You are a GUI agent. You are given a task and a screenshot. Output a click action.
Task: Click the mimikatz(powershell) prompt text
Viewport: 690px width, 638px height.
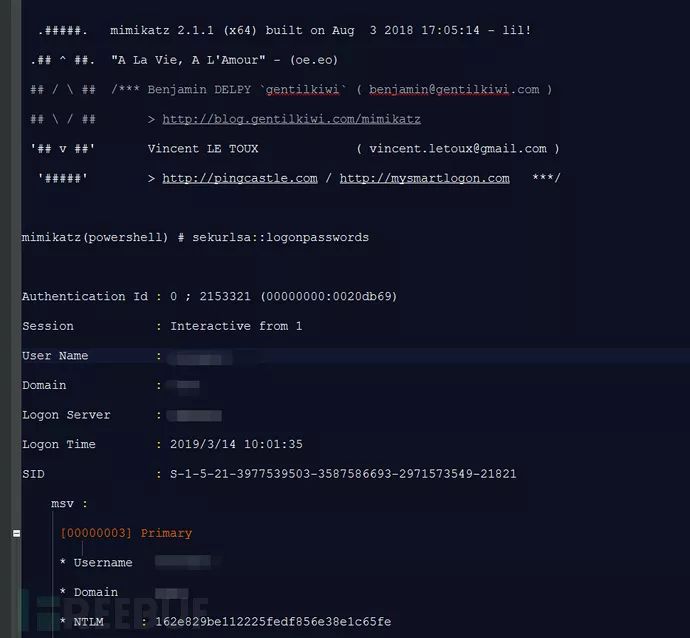click(95, 238)
